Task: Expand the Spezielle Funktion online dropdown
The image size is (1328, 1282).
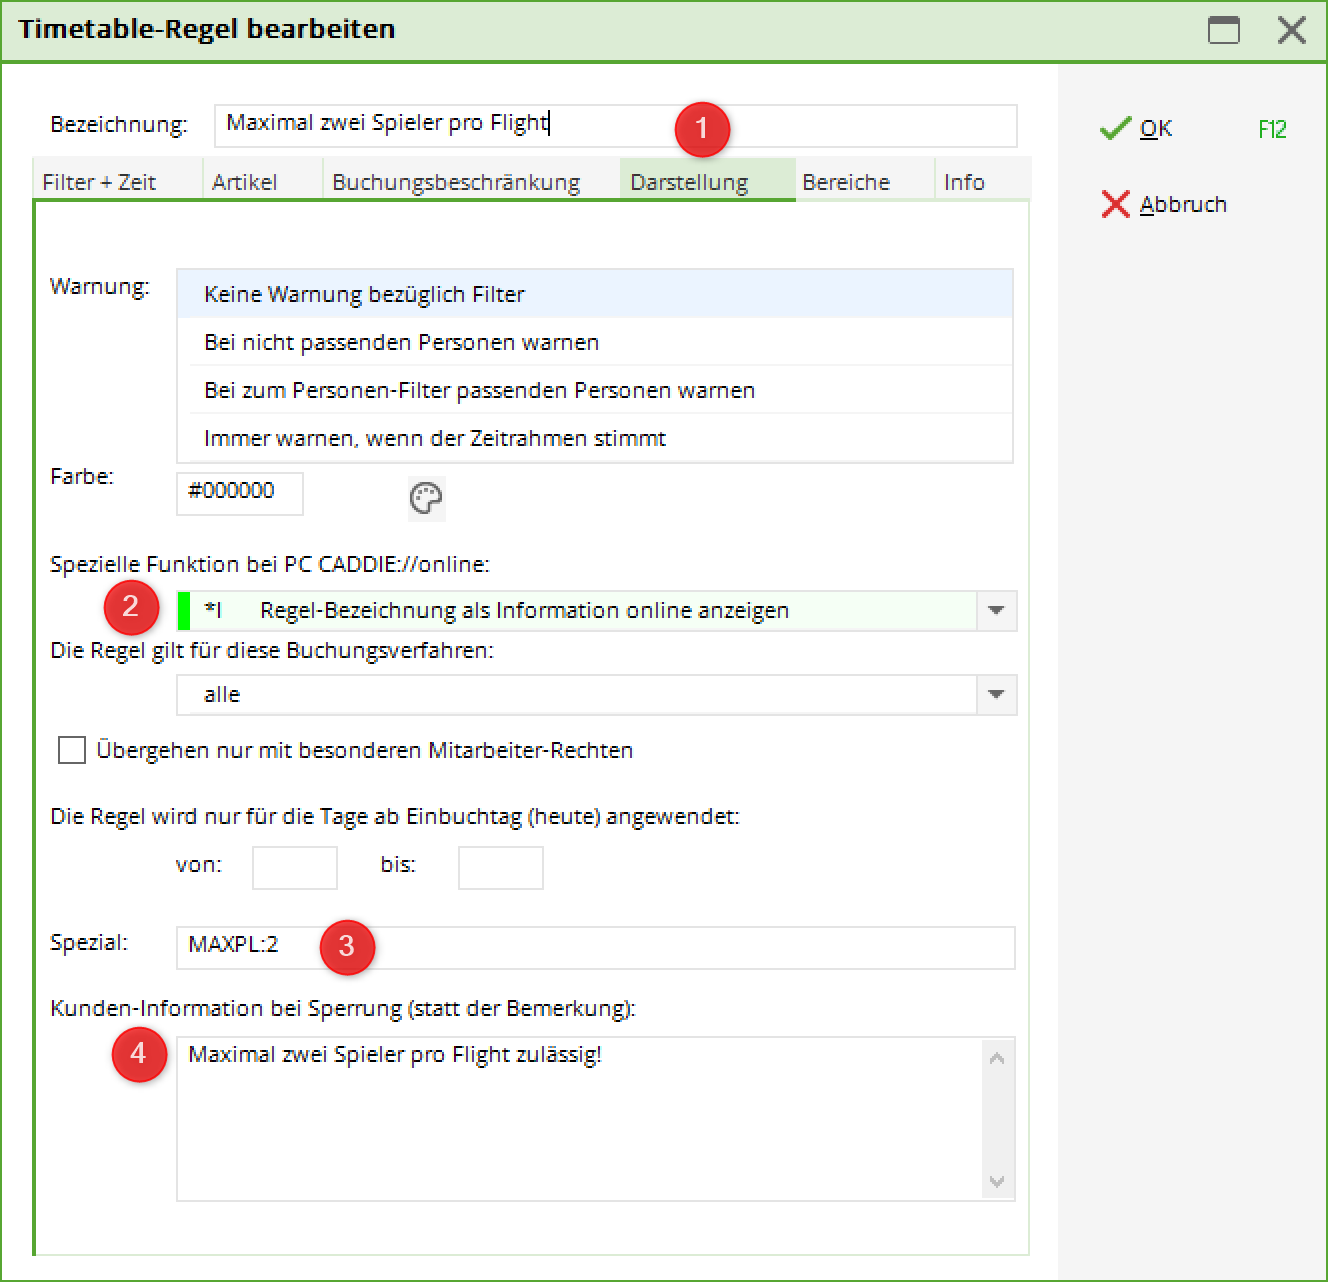Action: 996,611
